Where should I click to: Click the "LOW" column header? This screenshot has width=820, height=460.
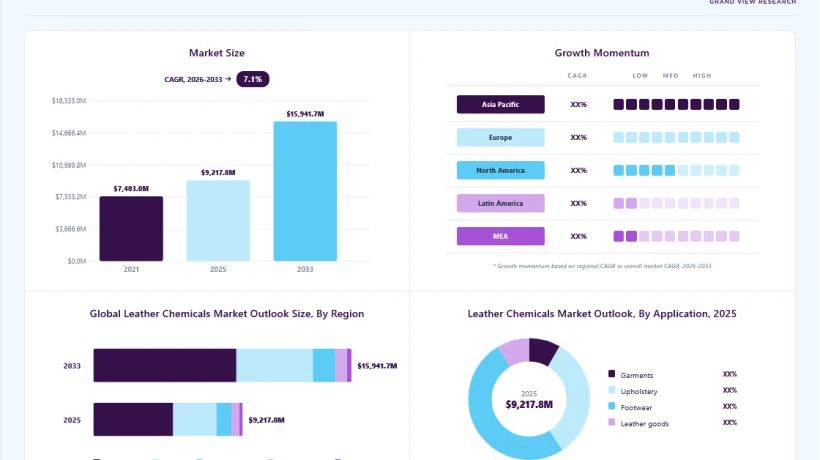pyautogui.click(x=640, y=75)
